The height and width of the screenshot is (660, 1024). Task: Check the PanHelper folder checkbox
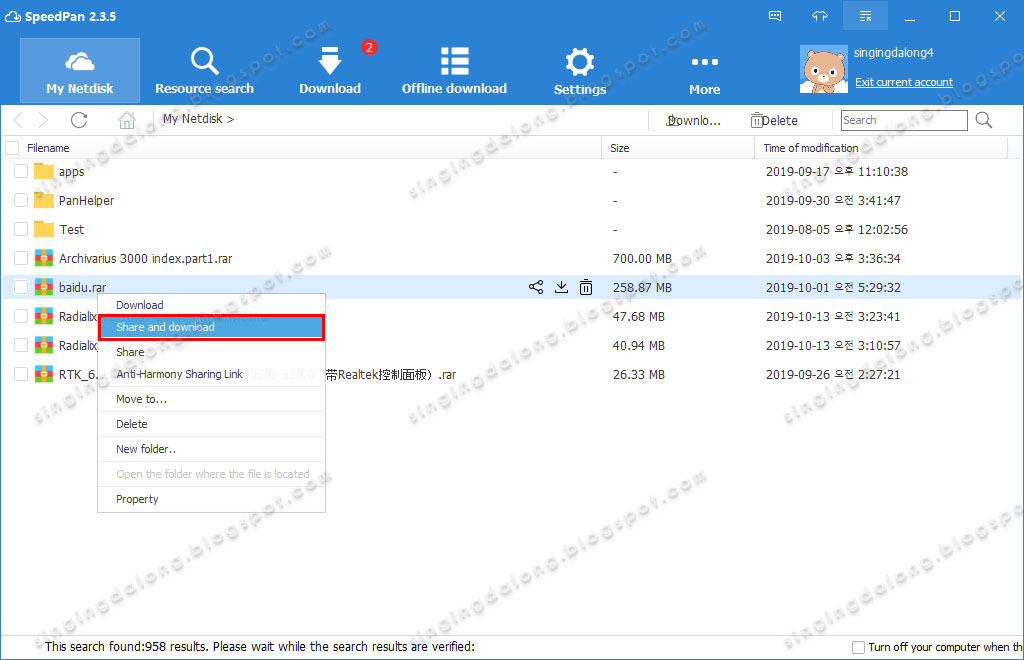21,200
